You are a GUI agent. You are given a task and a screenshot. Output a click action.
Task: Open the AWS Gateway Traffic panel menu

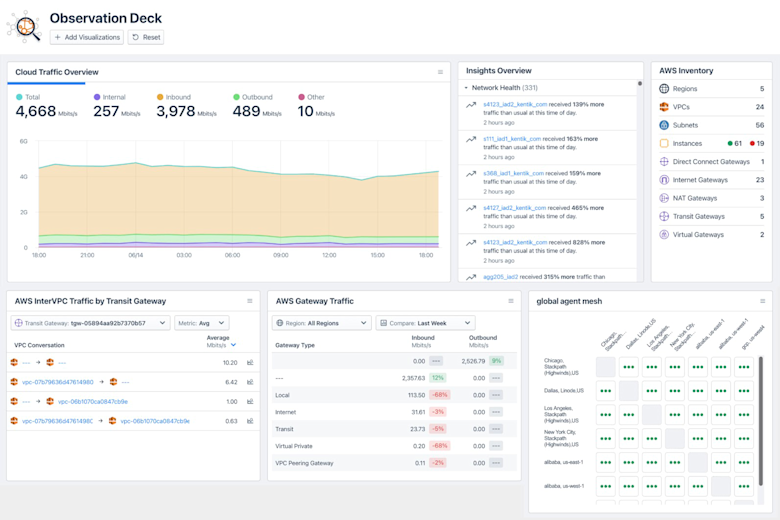pos(511,301)
